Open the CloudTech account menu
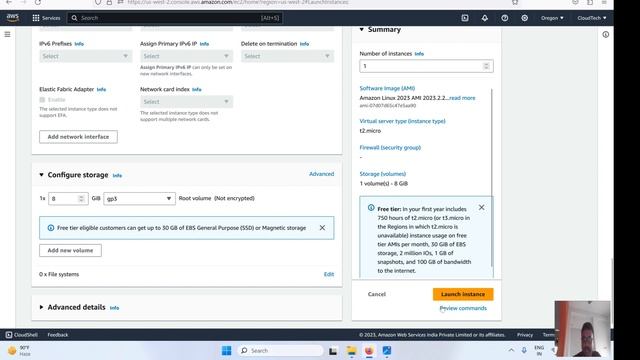This screenshot has width=640, height=360. (591, 18)
